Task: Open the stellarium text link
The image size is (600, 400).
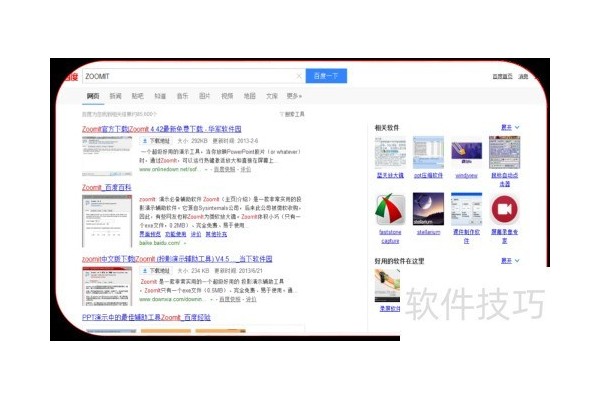Action: pyautogui.click(x=428, y=232)
